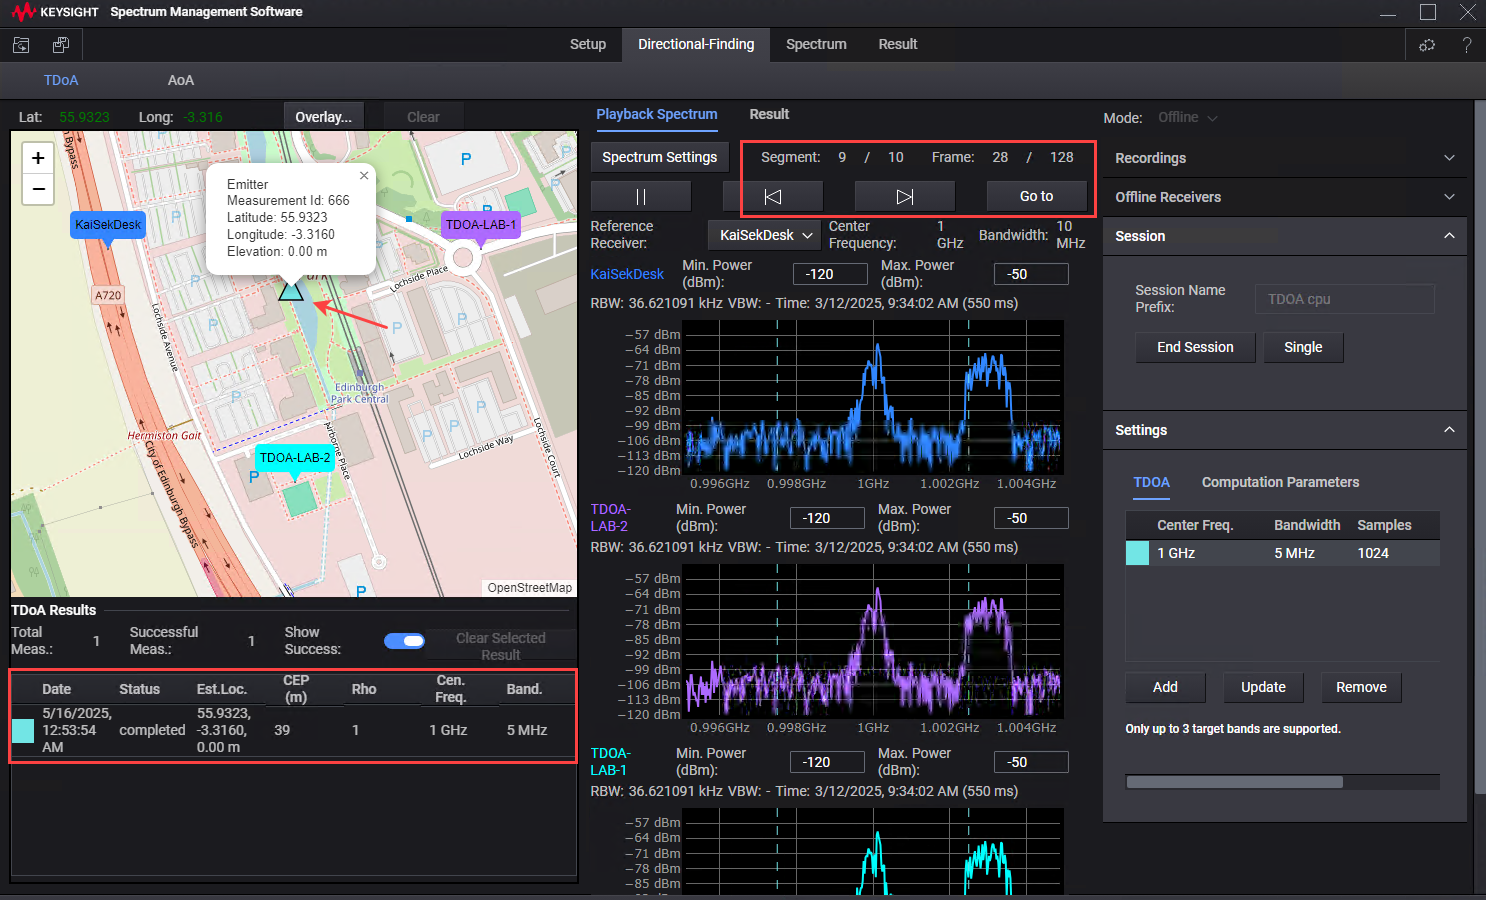
Task: Click the Clear button above the map
Action: 423,117
